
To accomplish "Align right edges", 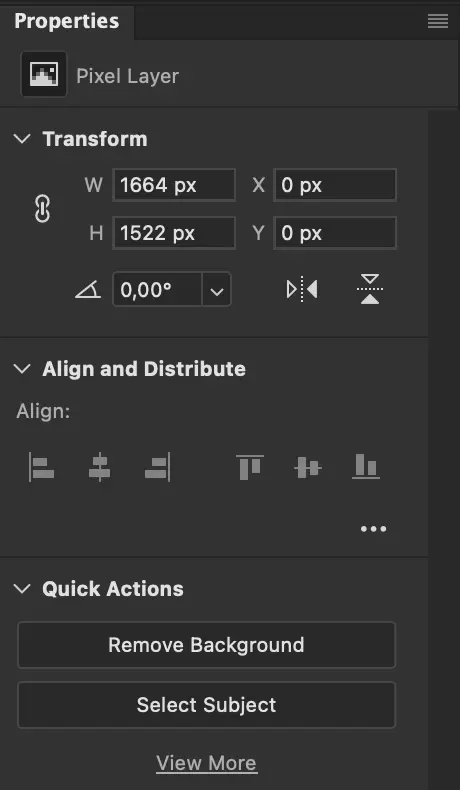I will 157,467.
